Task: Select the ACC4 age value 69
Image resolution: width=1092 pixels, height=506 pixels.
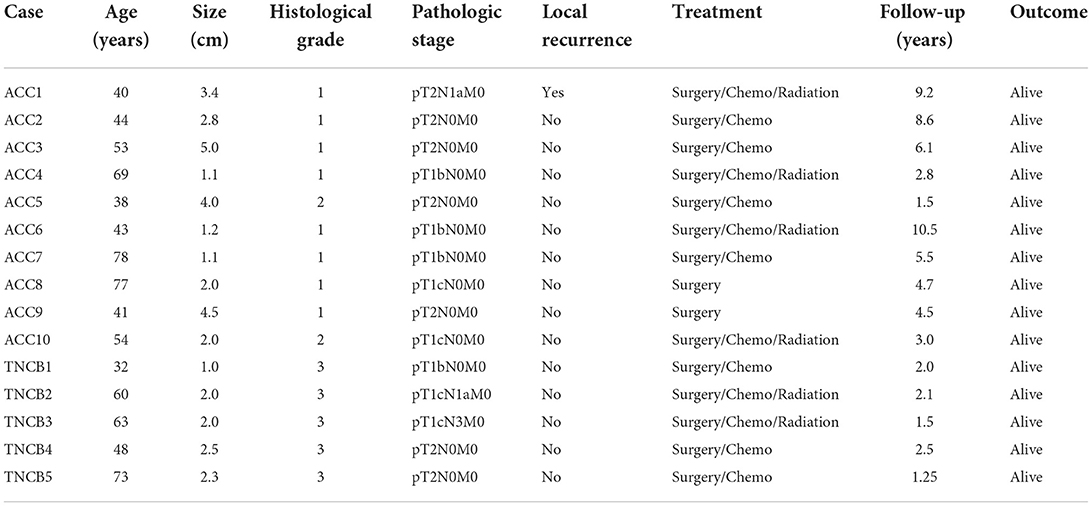Action: click(x=121, y=175)
